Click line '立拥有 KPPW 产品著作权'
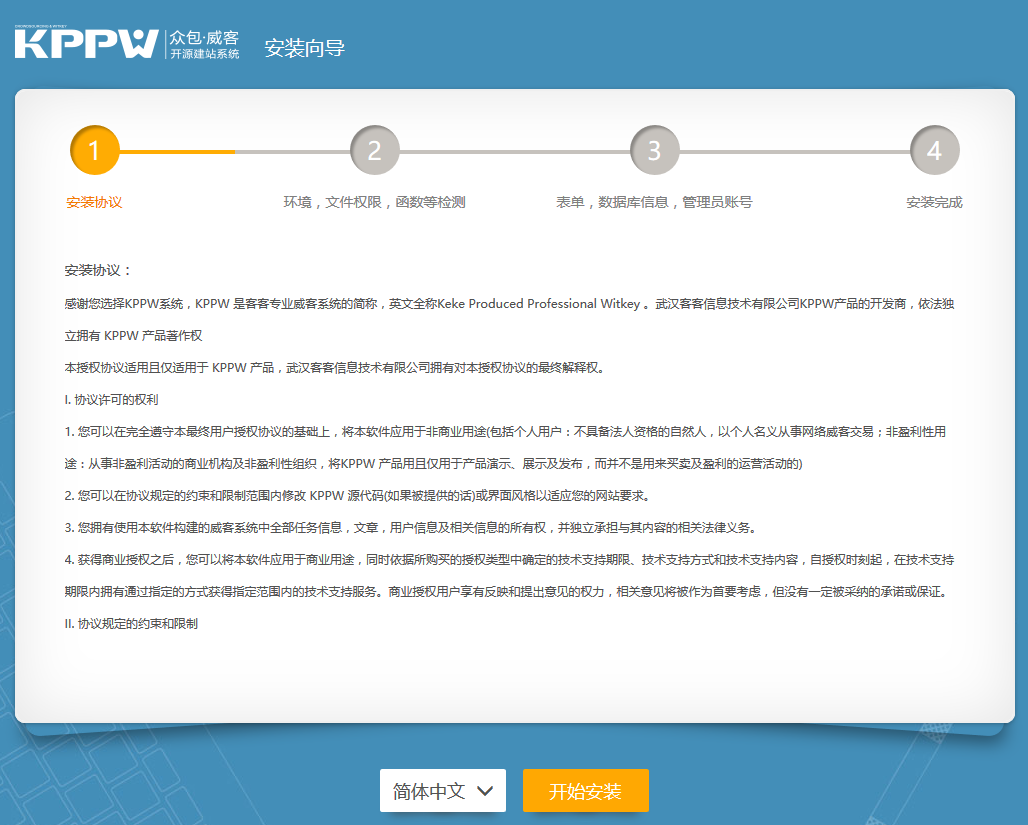The height and width of the screenshot is (825, 1028). 133,336
